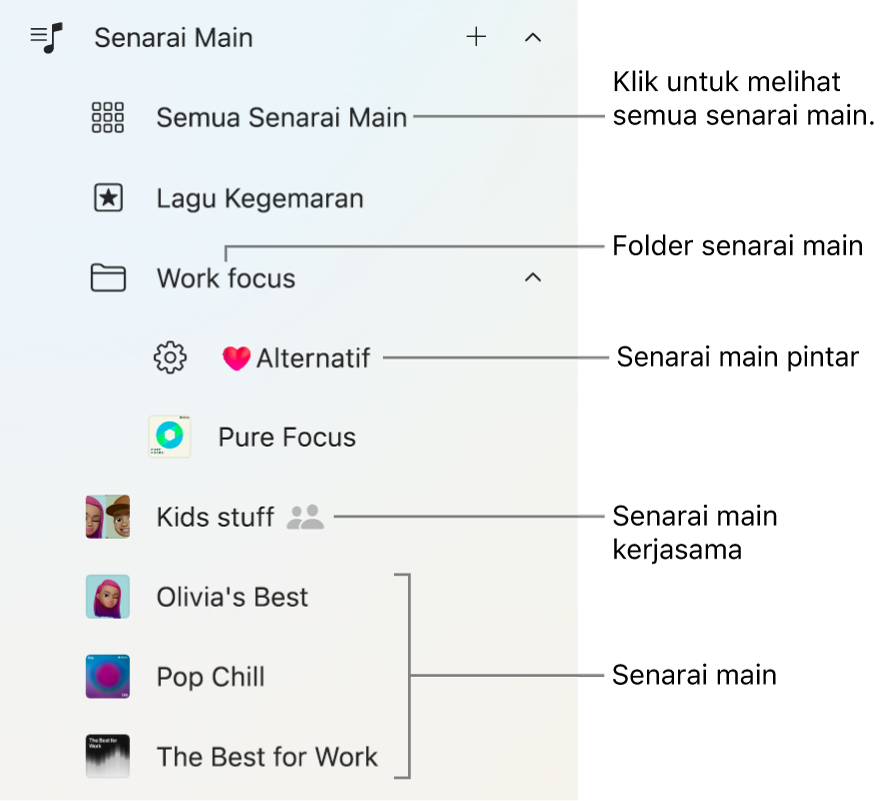Click the Pop Chill cover thumbnail
The image size is (883, 801).
108,677
